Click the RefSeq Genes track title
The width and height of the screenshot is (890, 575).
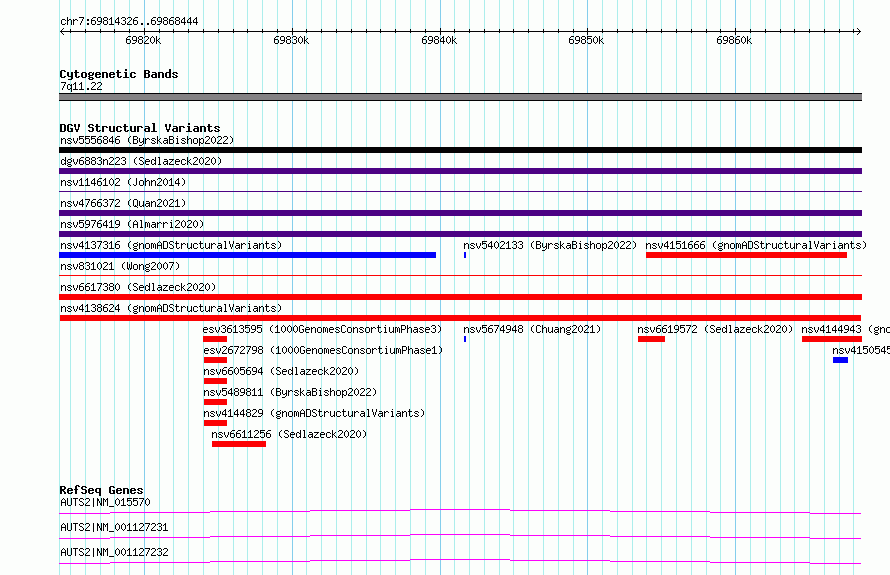(x=101, y=490)
